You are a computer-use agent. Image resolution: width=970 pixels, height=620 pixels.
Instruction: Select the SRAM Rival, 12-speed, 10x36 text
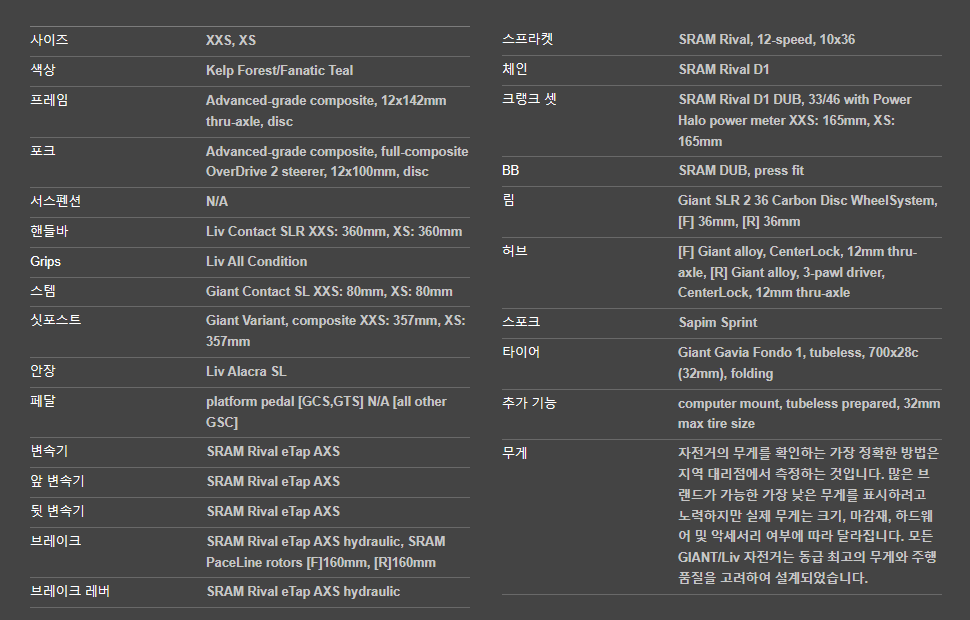pyautogui.click(x=766, y=40)
